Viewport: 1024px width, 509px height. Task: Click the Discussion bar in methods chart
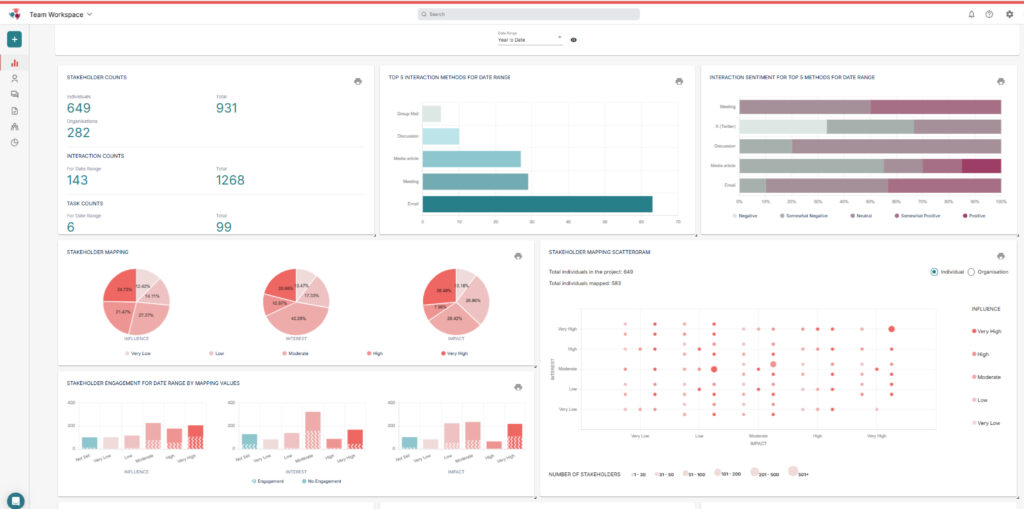[441, 136]
